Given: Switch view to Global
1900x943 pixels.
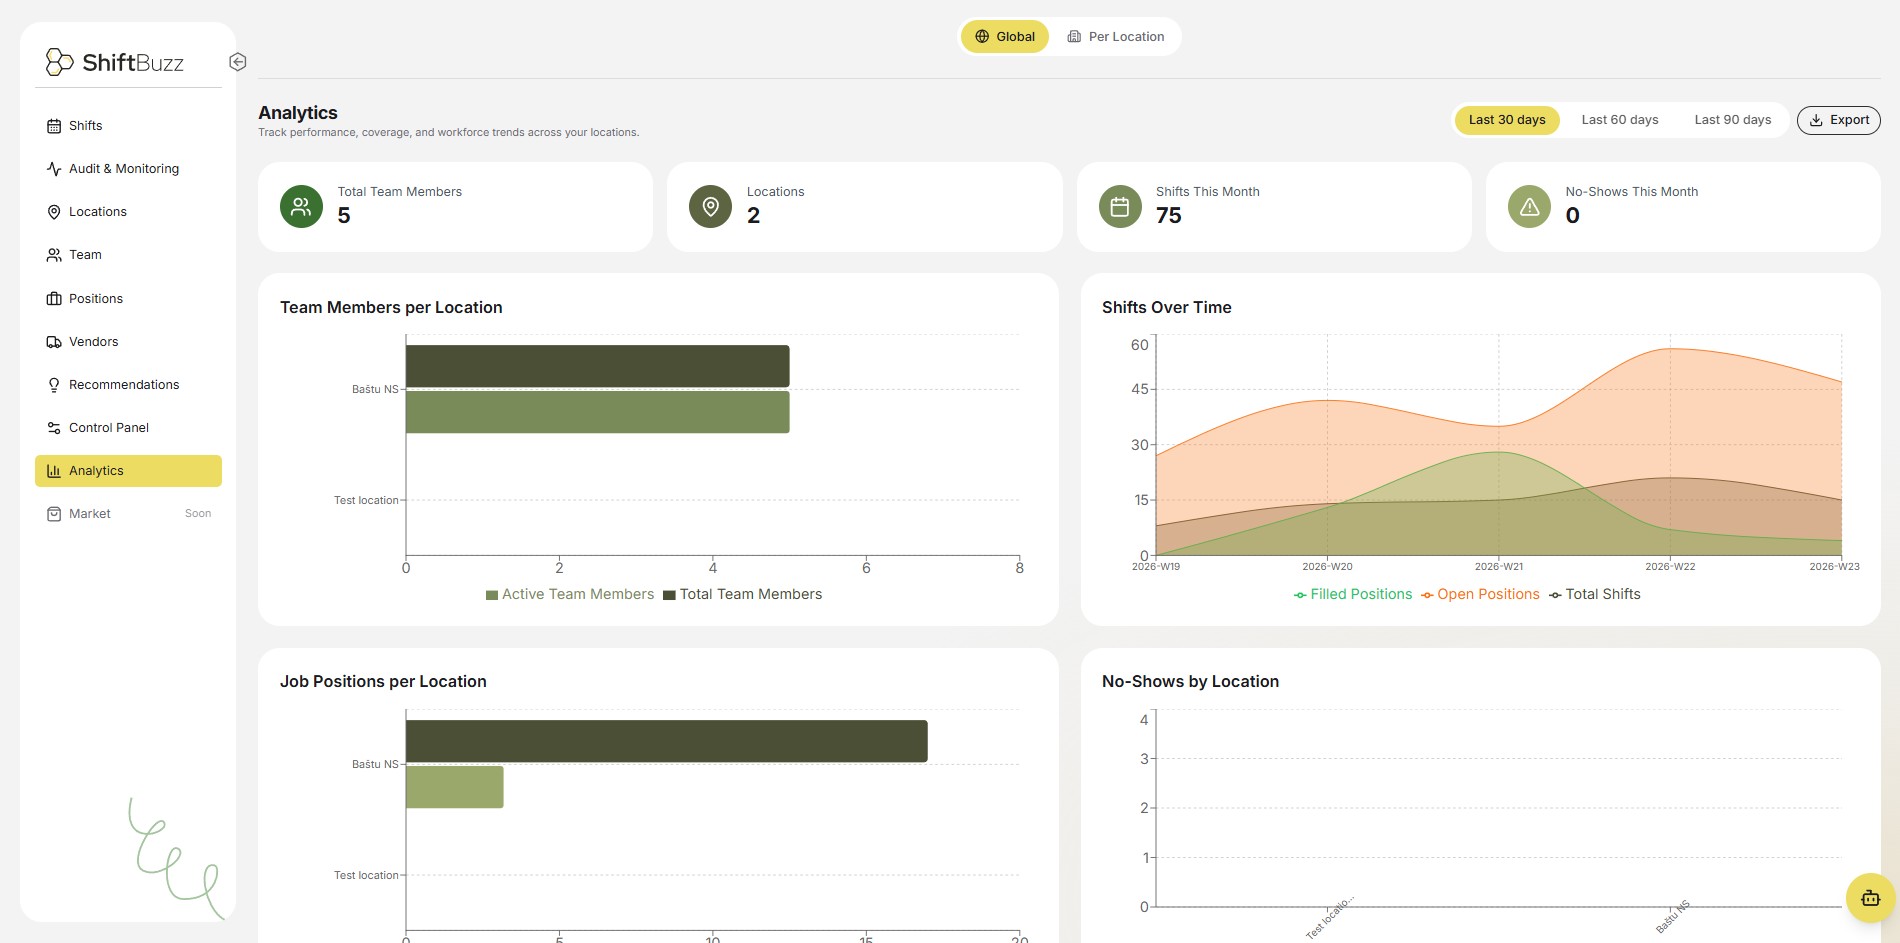Looking at the screenshot, I should (x=1005, y=37).
